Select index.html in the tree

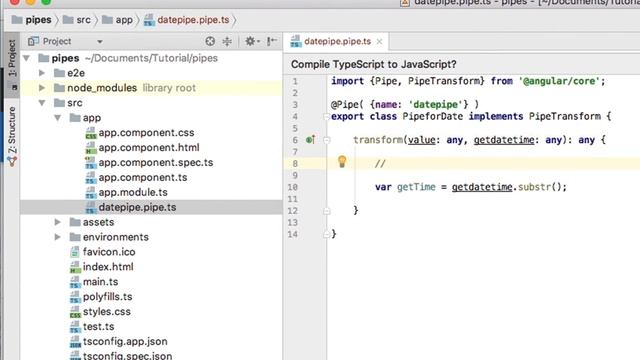point(108,267)
